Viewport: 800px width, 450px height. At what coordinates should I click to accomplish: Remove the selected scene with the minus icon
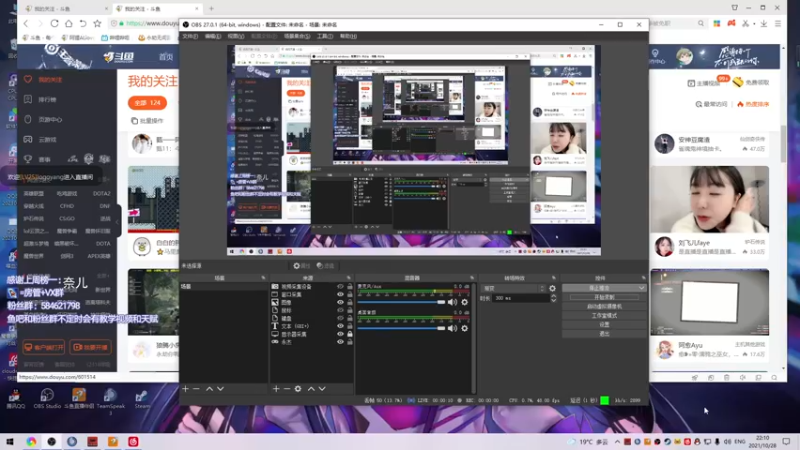click(196, 389)
